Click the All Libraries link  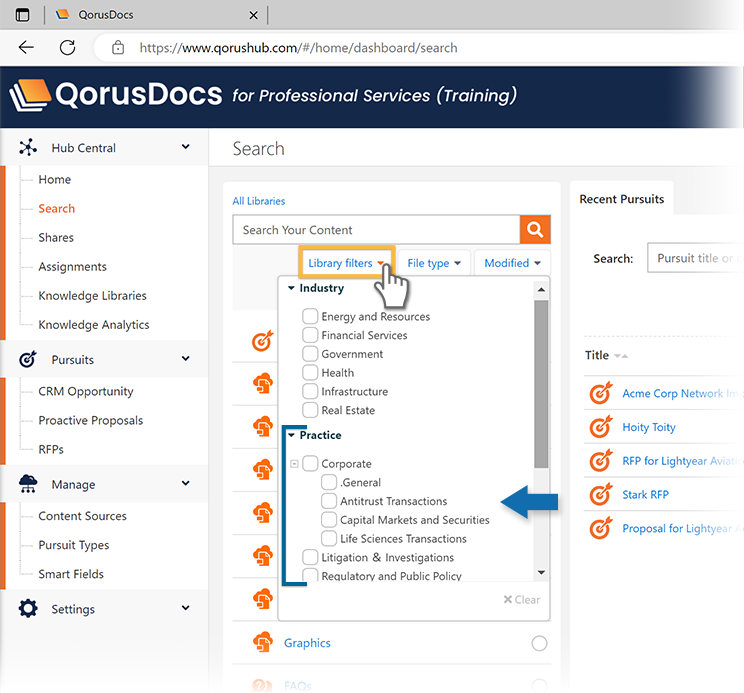pyautogui.click(x=259, y=201)
